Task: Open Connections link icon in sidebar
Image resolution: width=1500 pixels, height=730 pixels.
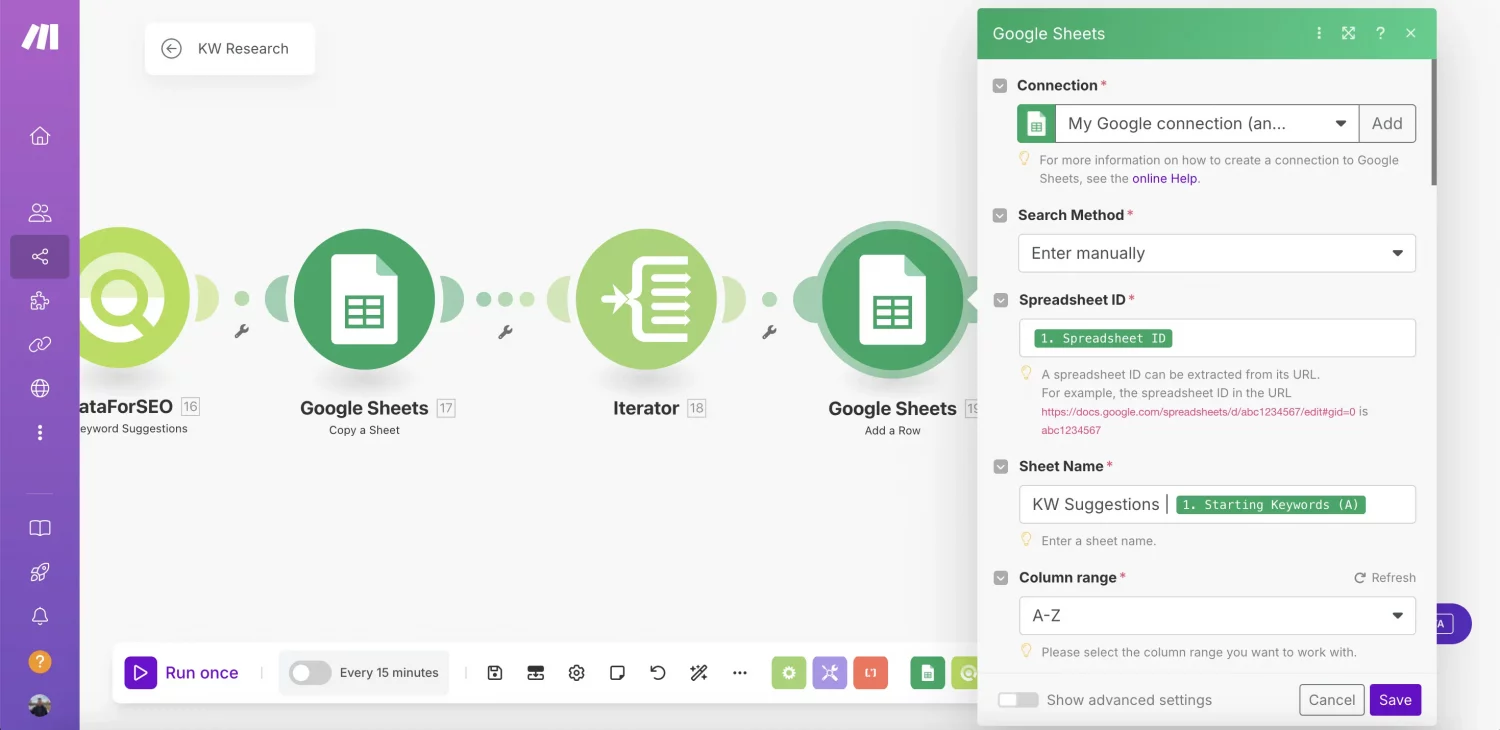Action: [40, 345]
